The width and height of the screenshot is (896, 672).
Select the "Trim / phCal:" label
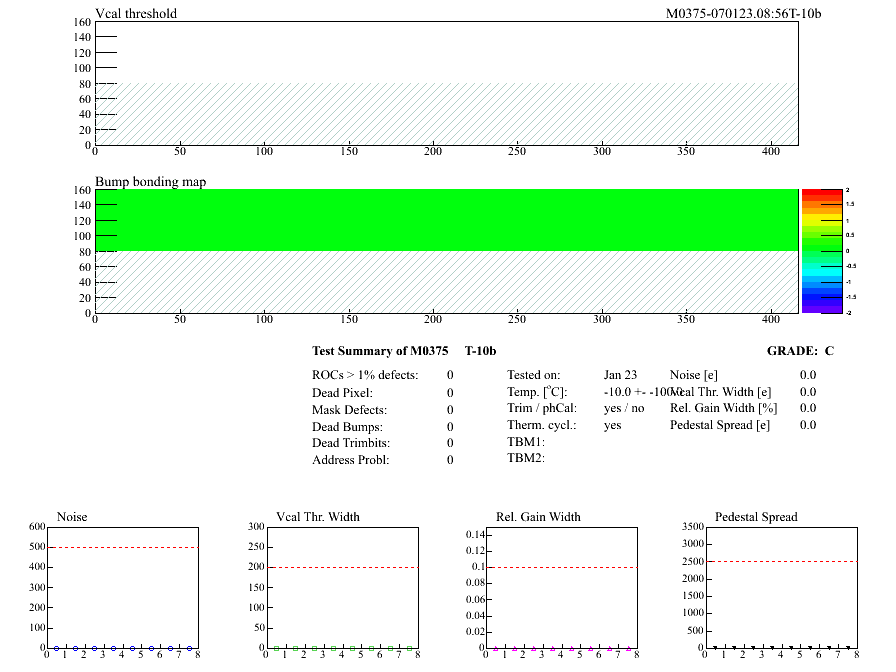coord(542,408)
